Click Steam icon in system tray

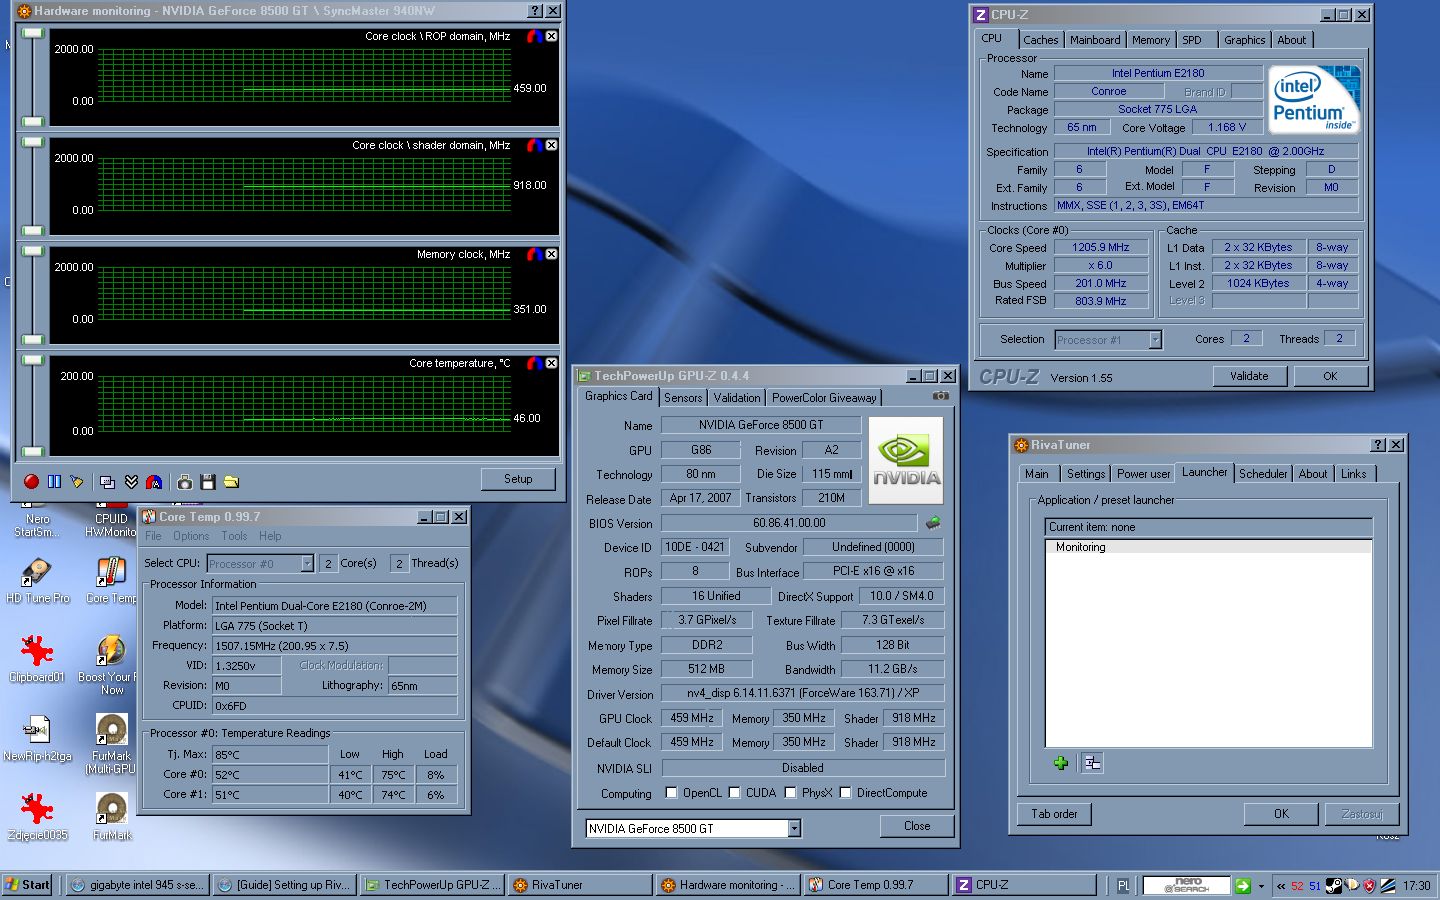point(1334,885)
